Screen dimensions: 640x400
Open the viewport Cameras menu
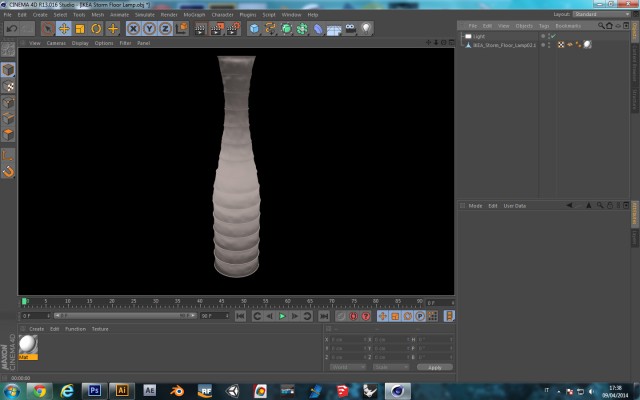coord(56,43)
